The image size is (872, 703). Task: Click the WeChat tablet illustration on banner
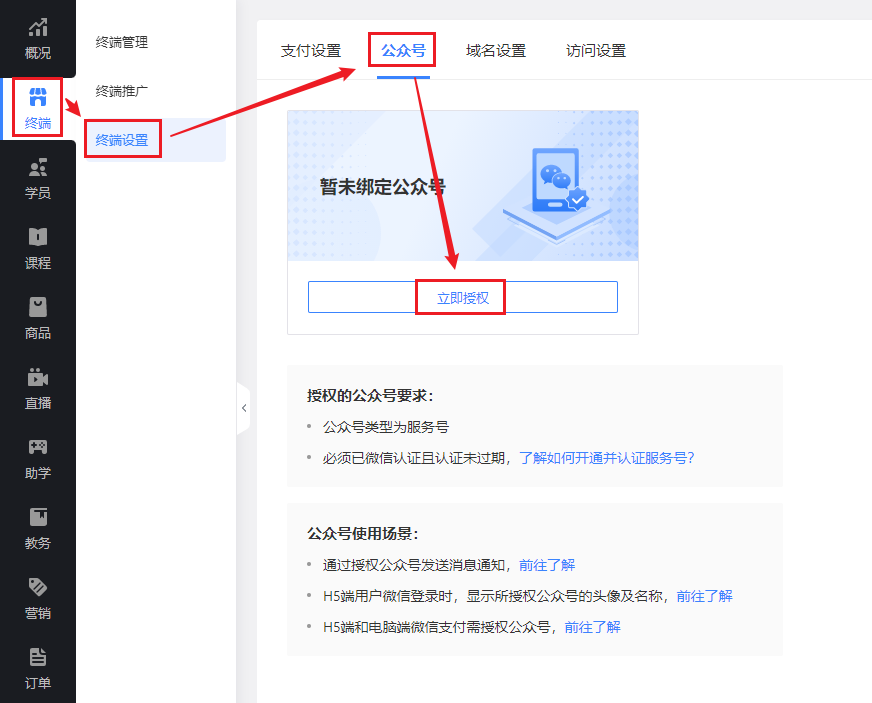(556, 194)
